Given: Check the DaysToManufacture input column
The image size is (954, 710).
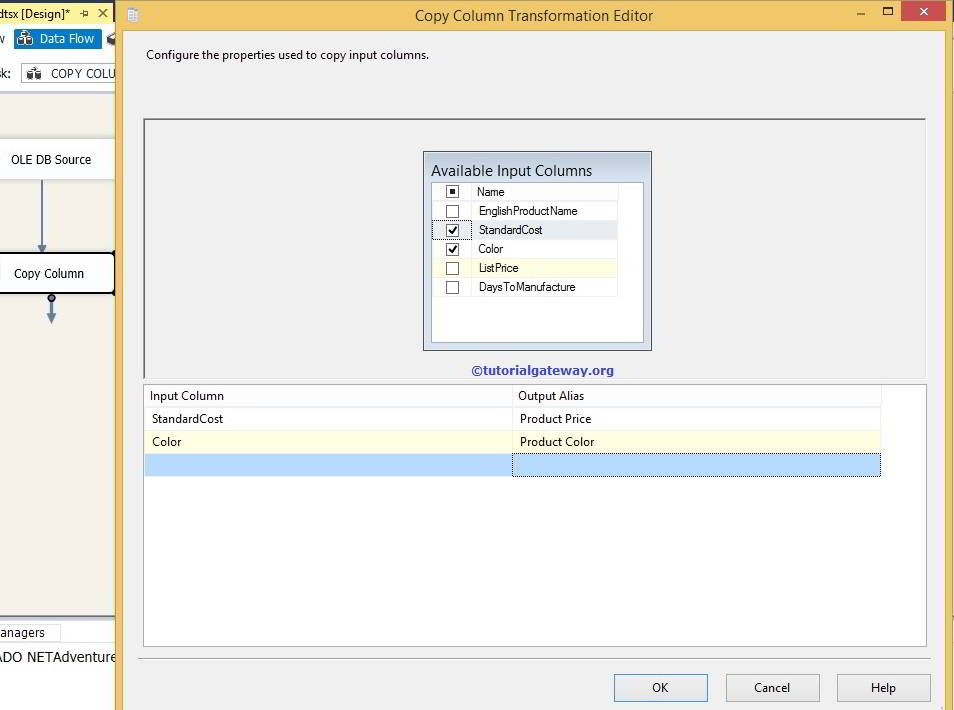Looking at the screenshot, I should point(452,287).
